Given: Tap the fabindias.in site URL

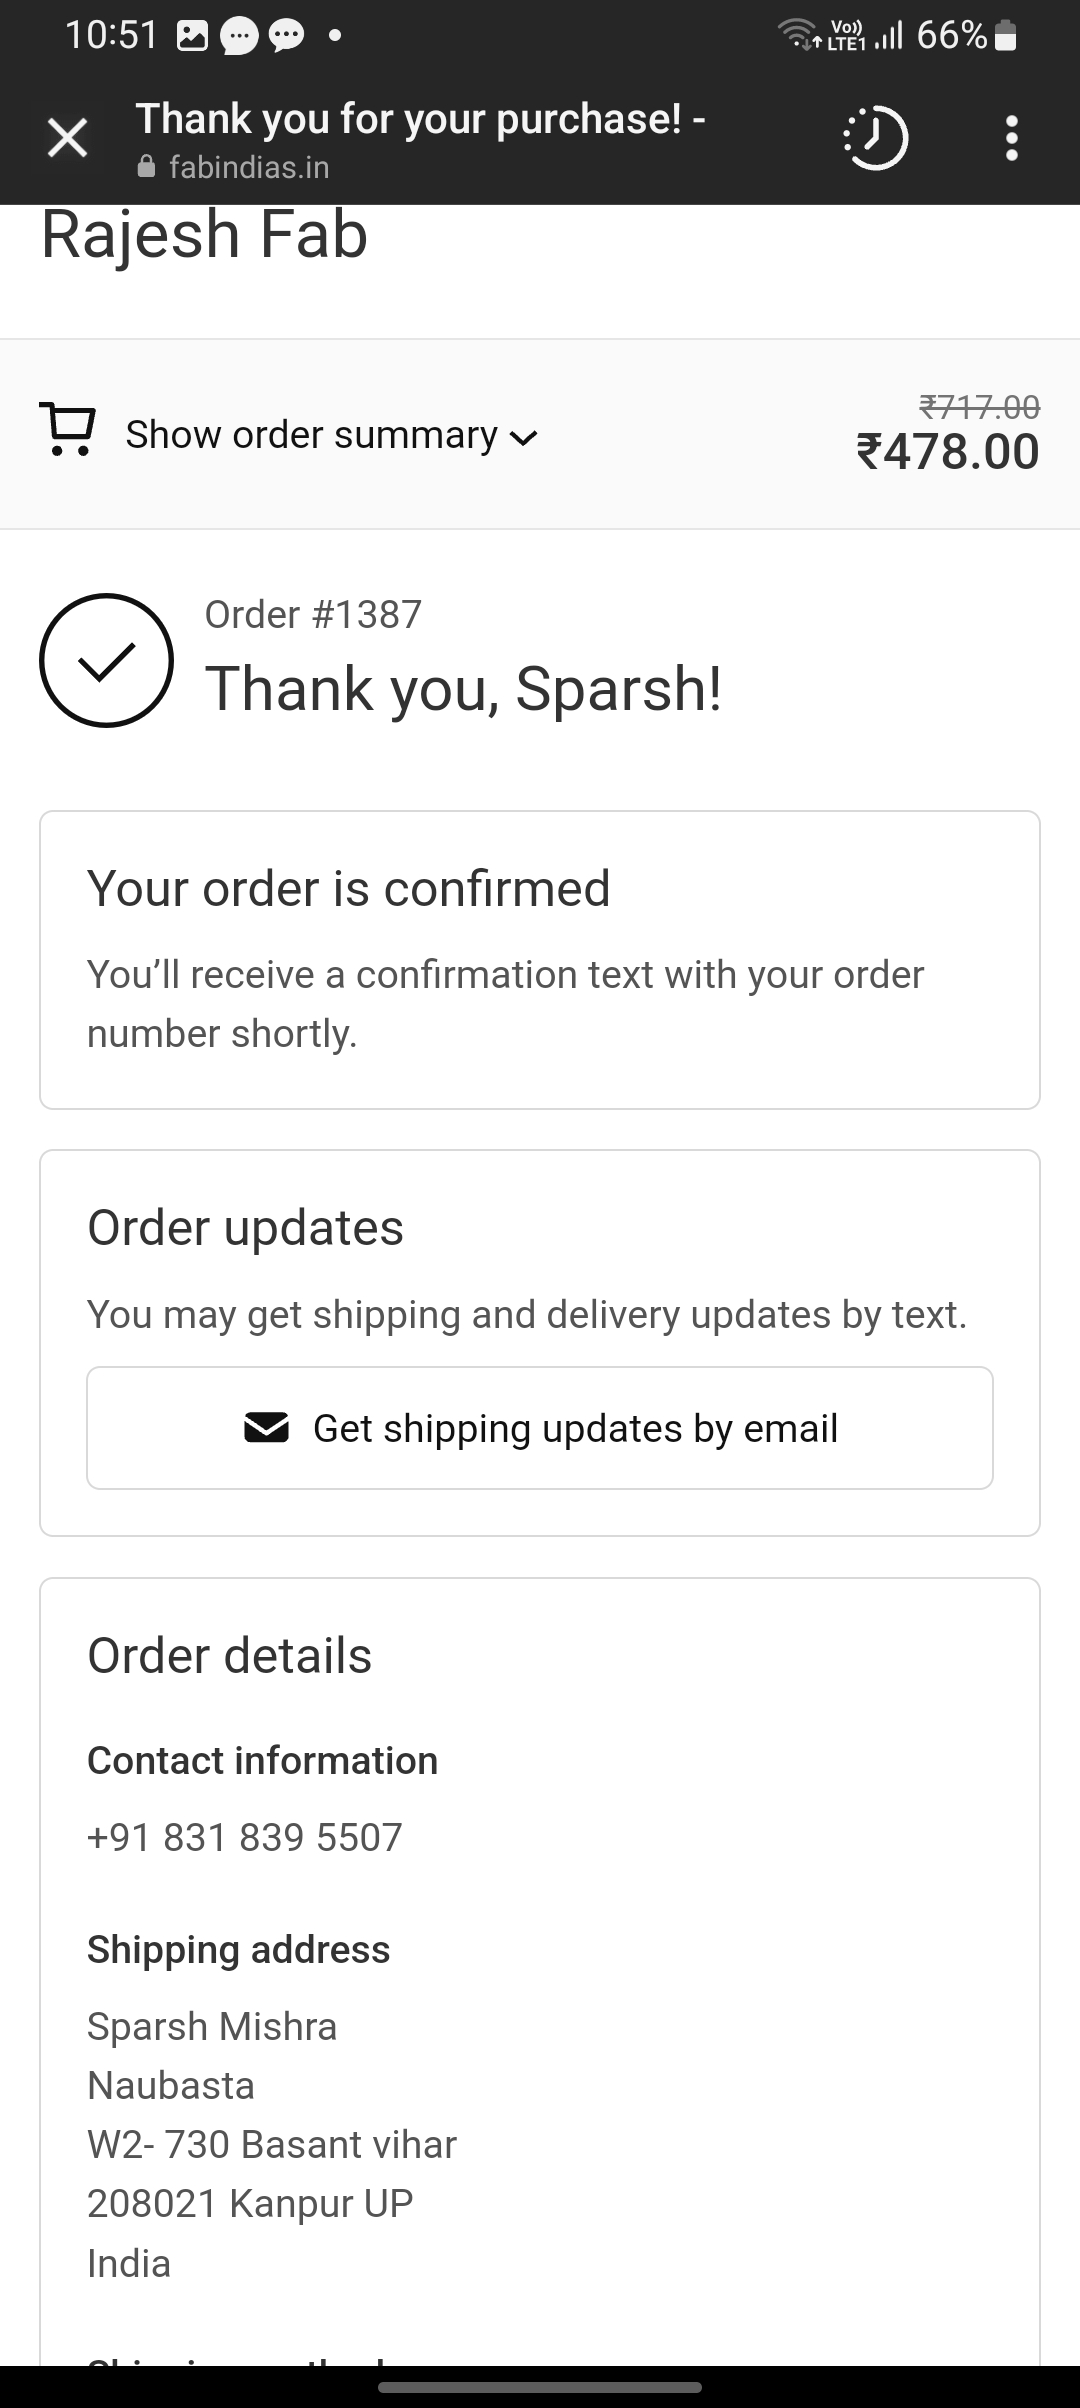Looking at the screenshot, I should click(249, 167).
